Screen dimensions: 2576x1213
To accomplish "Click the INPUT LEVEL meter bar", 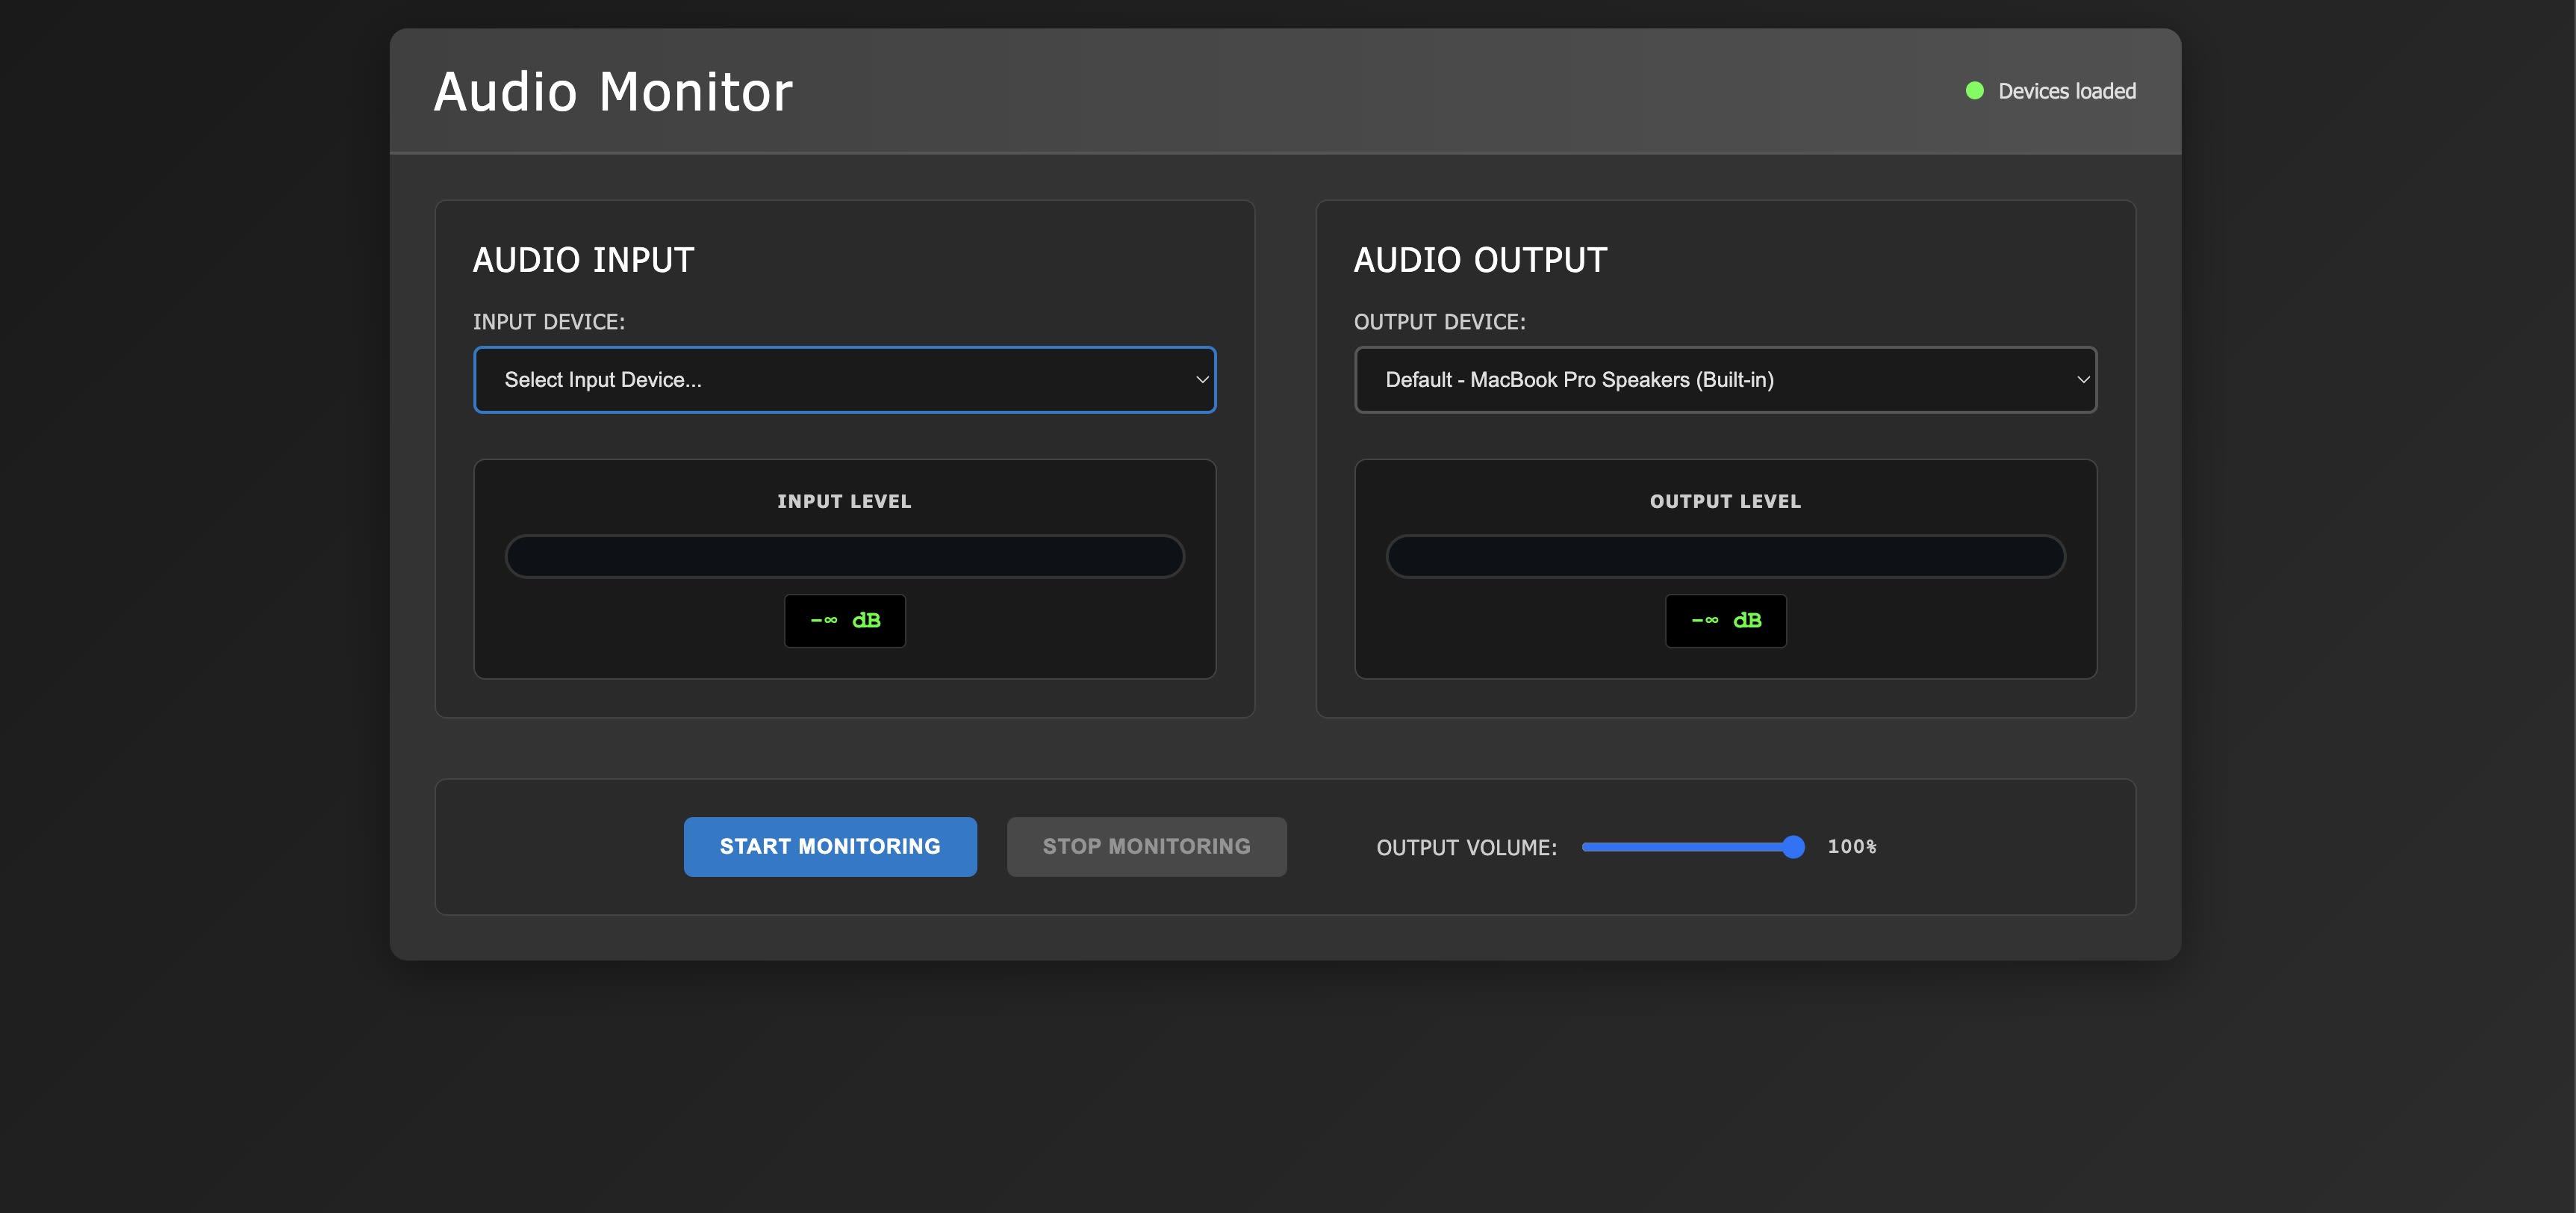I will 845,556.
